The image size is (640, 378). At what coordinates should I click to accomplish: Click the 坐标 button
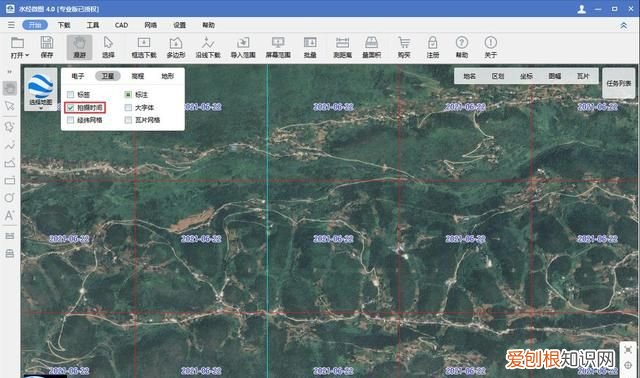(x=527, y=76)
